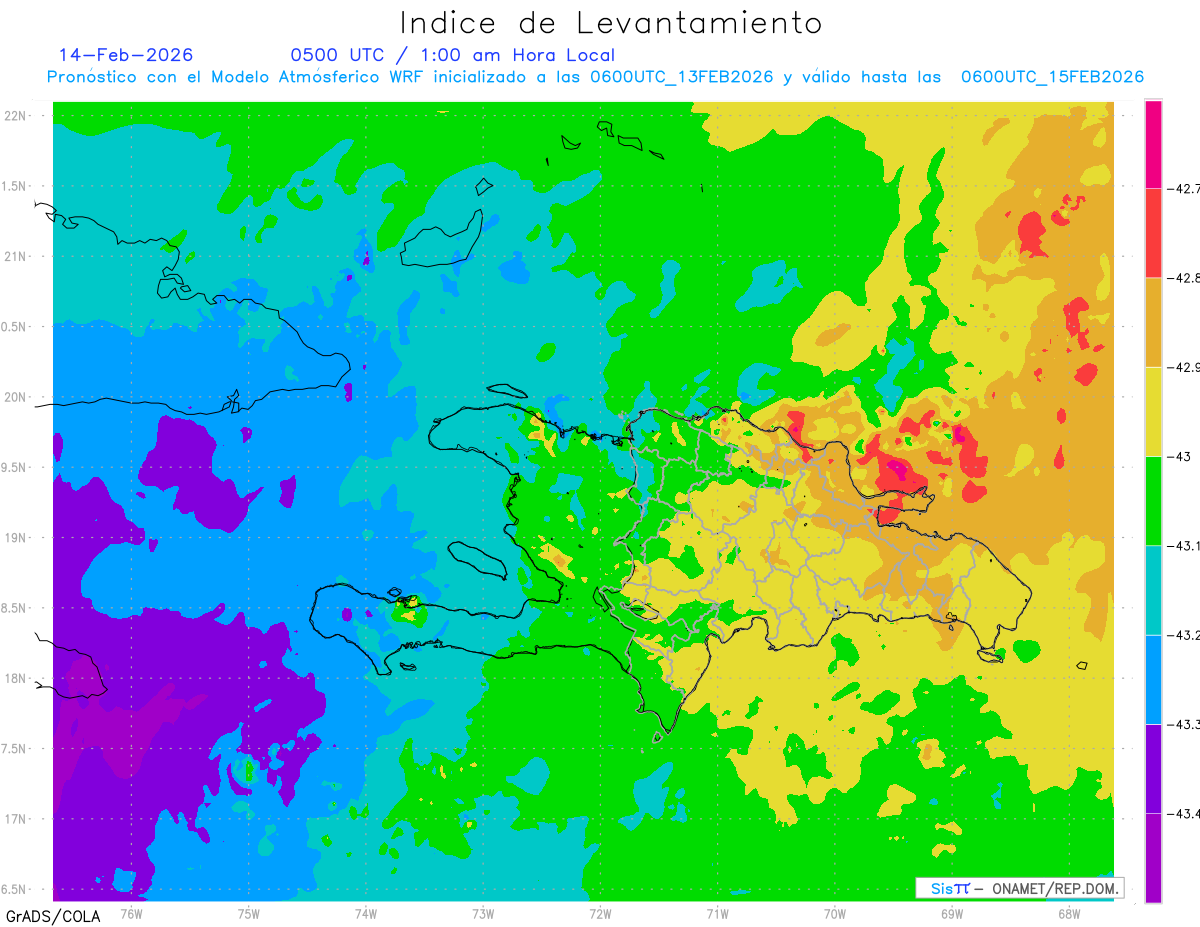The width and height of the screenshot is (1200, 927).
Task: Click the '-43.2' color bar value
Action: tap(1184, 635)
